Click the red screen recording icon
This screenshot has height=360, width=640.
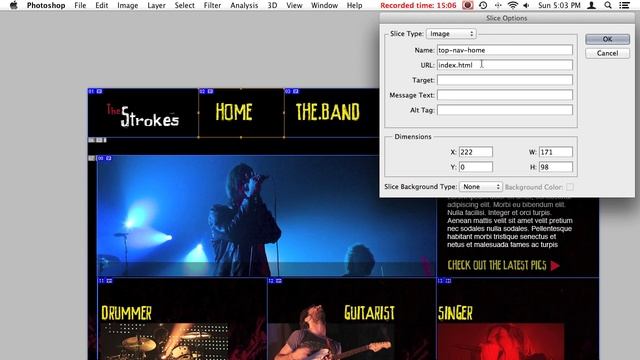coord(468,5)
